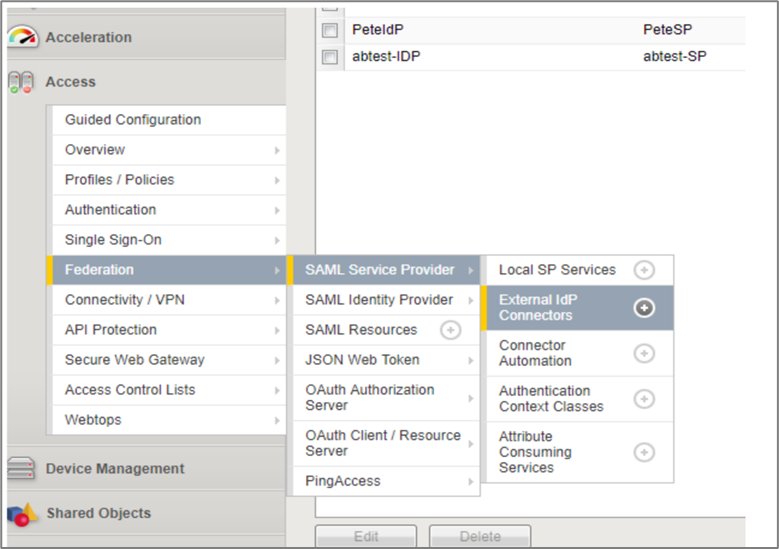The width and height of the screenshot is (779, 549).
Task: Click the Shared Objects shapes icon
Action: click(x=23, y=514)
